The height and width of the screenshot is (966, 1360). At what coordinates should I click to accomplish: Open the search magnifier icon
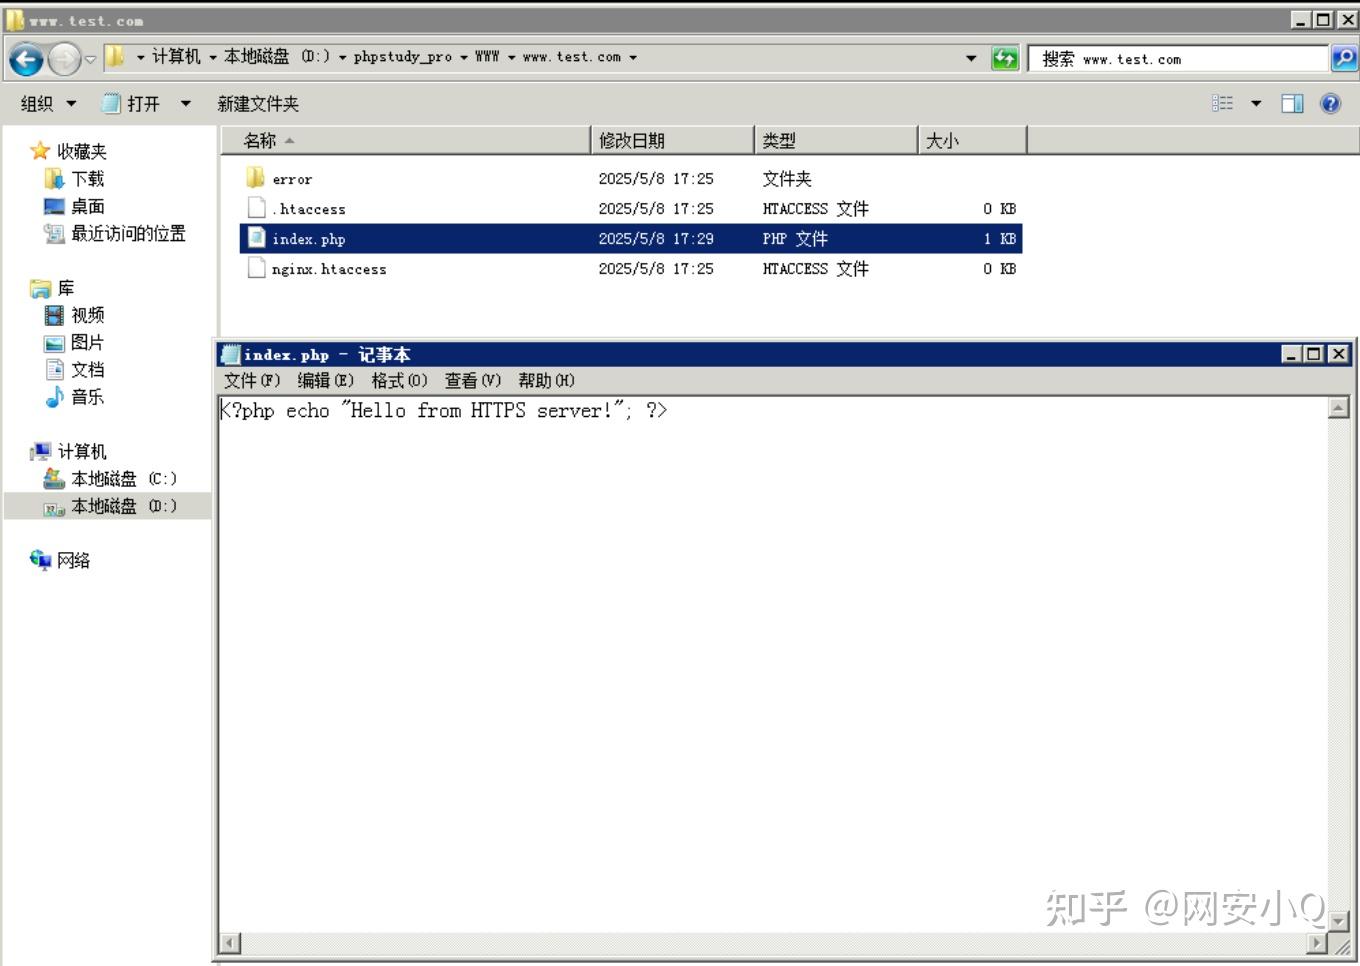tap(1342, 58)
